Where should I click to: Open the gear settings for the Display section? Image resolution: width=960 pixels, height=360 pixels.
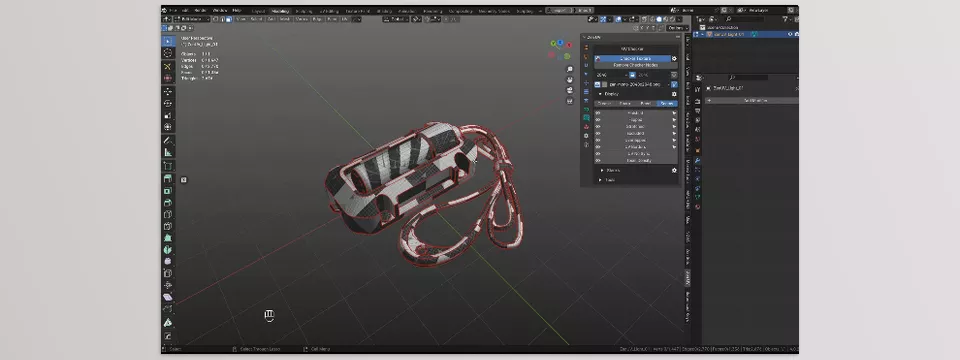(x=674, y=94)
